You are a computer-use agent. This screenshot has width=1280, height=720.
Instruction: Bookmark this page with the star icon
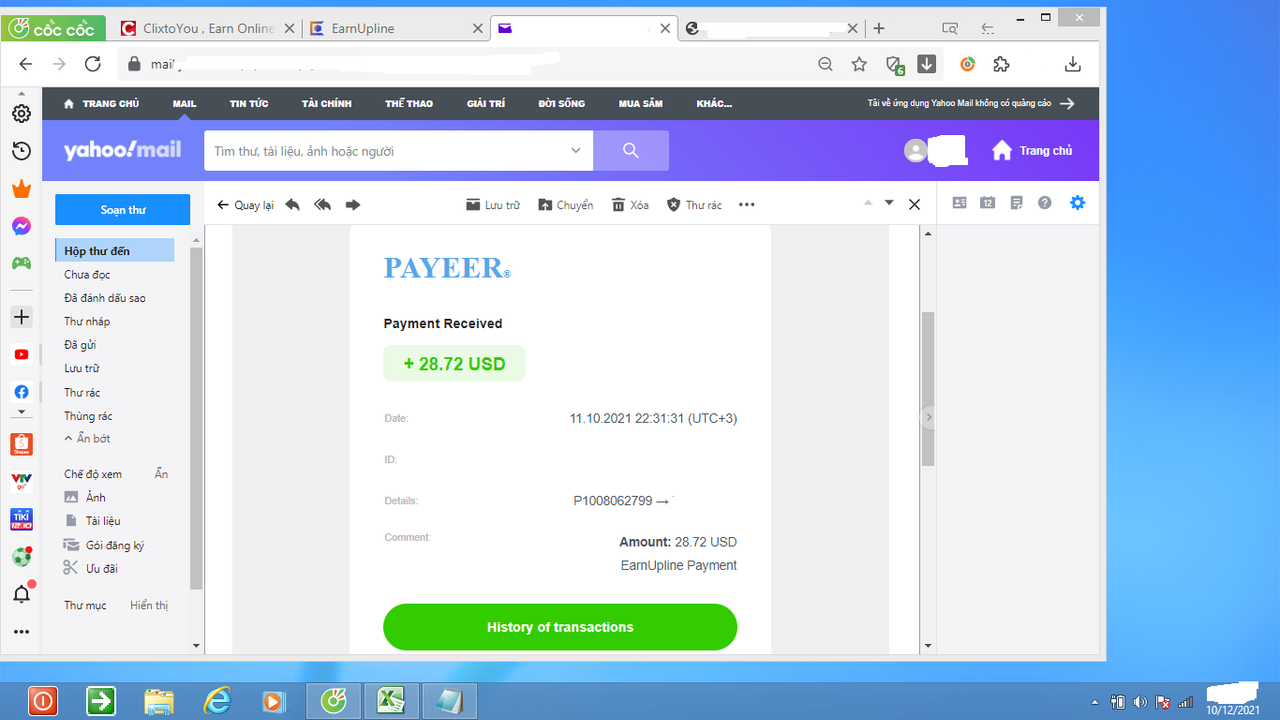859,64
